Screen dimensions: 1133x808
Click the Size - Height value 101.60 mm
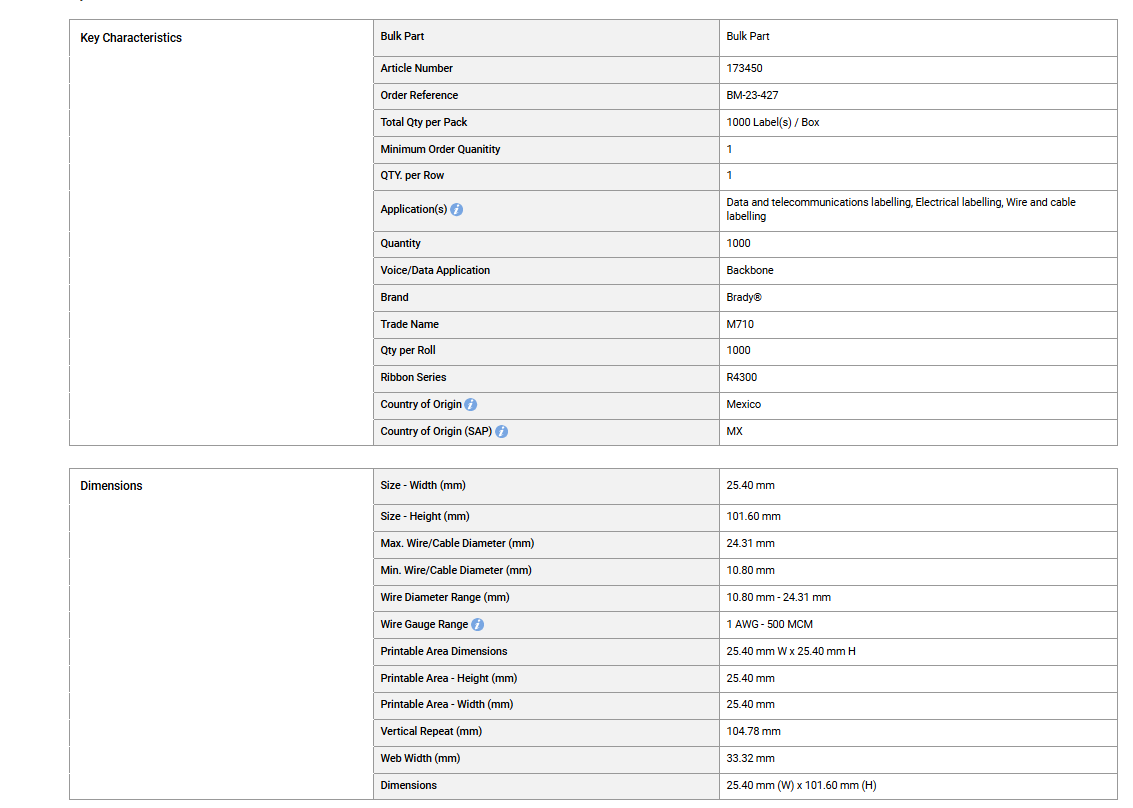point(754,516)
